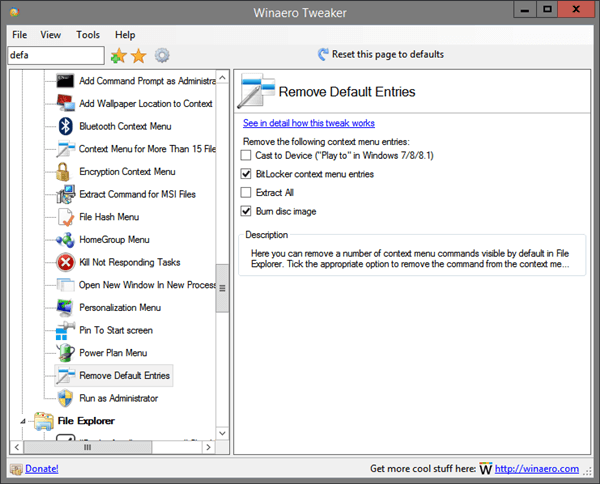Click the horizontal scroll left arrow

coord(17,447)
